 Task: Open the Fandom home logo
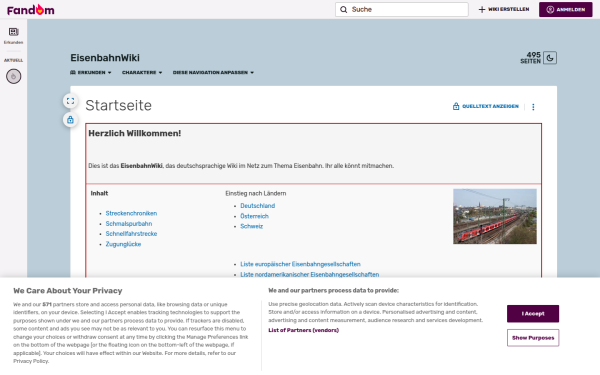coord(31,10)
